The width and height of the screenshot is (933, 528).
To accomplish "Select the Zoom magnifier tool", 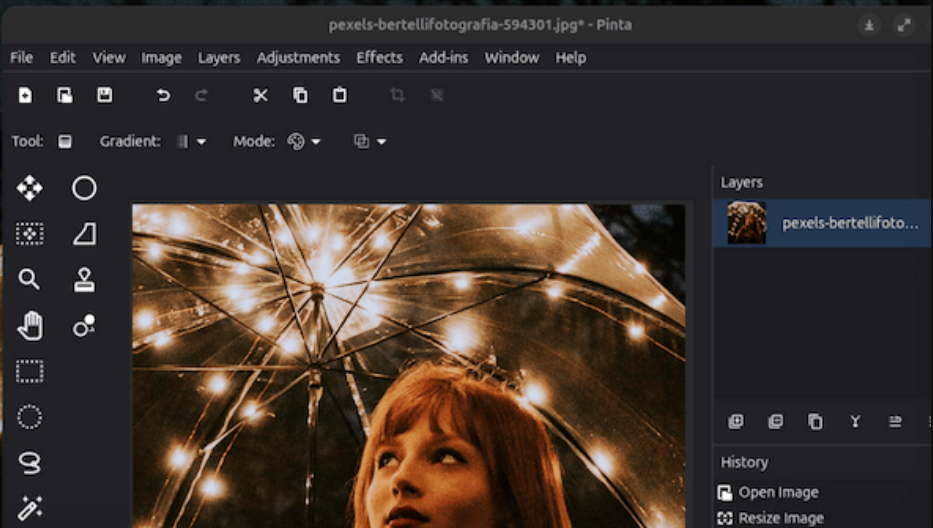I will 30,279.
